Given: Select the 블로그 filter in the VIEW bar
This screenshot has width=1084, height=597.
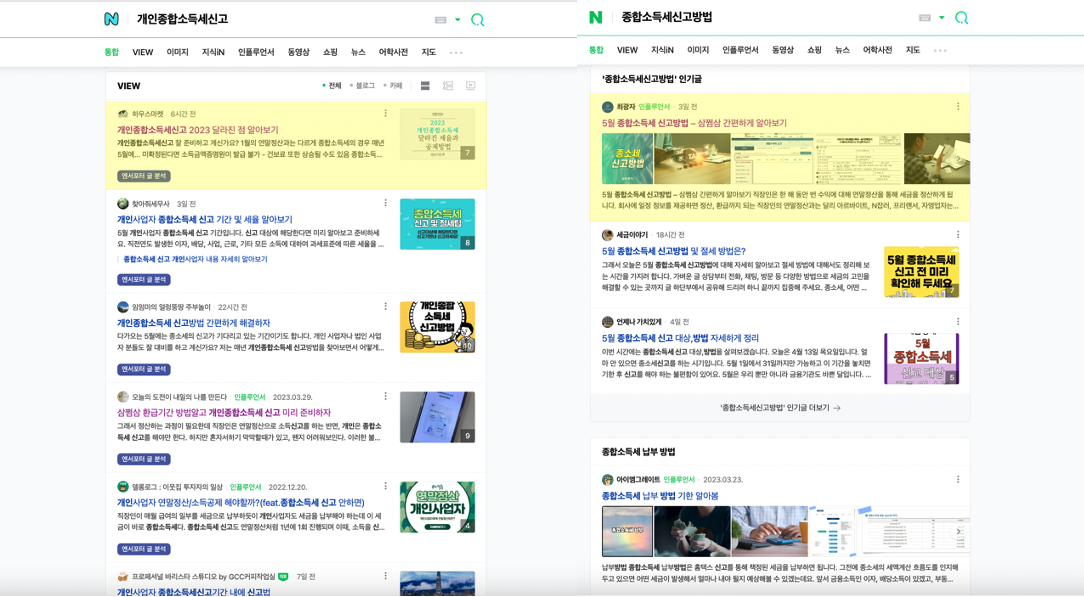Looking at the screenshot, I should point(366,85).
